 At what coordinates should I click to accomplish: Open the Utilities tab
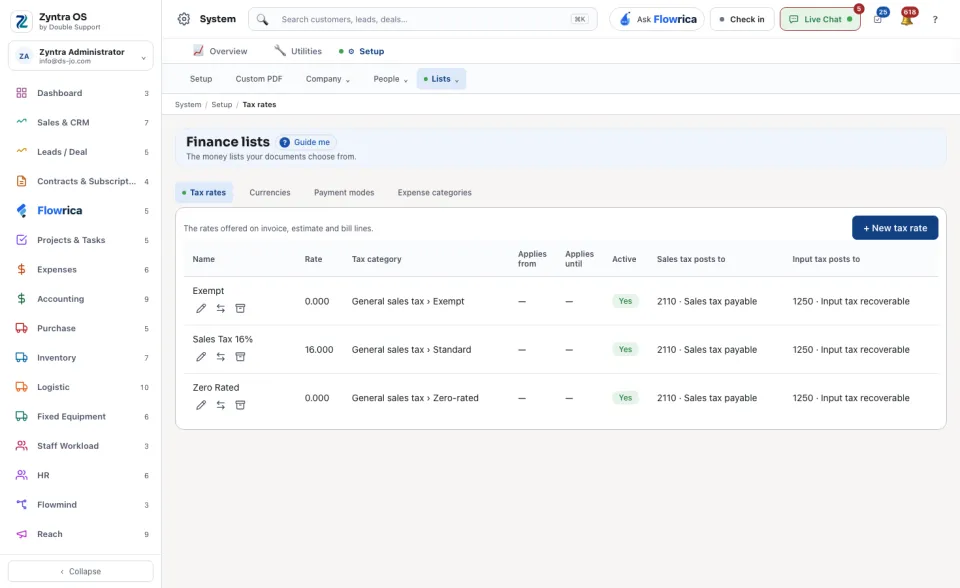298,51
